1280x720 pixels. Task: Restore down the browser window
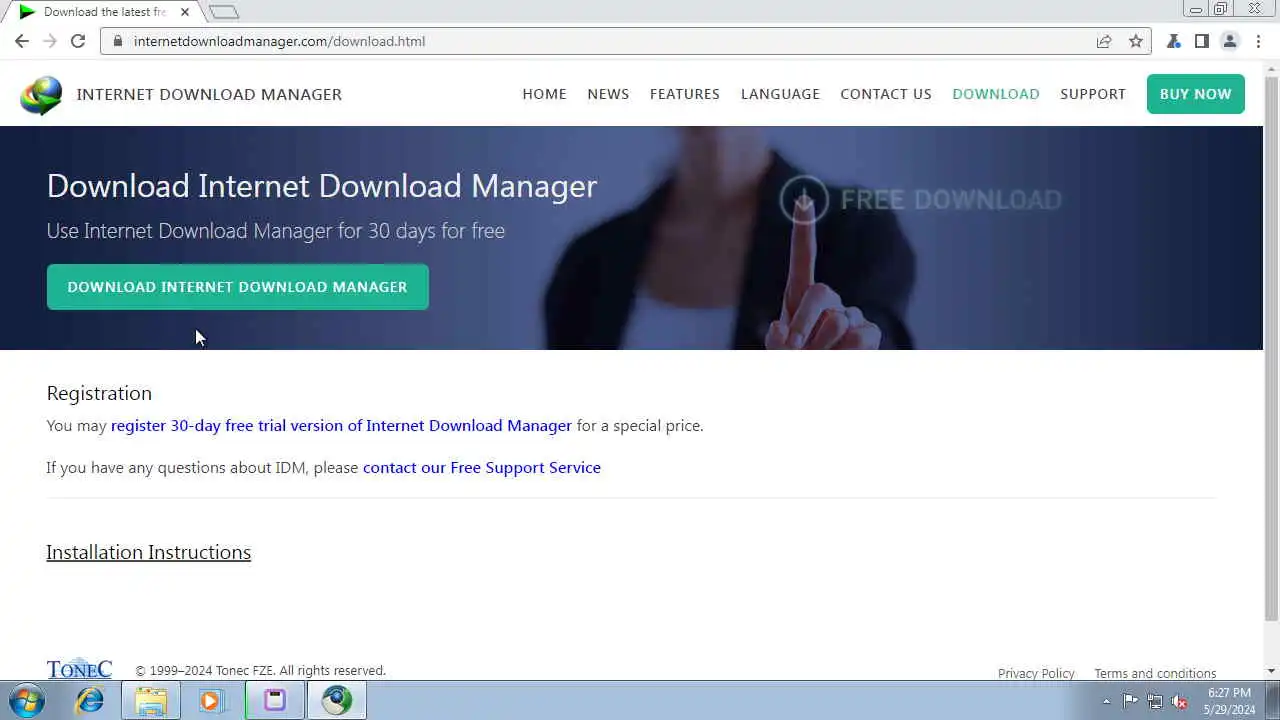(1221, 9)
